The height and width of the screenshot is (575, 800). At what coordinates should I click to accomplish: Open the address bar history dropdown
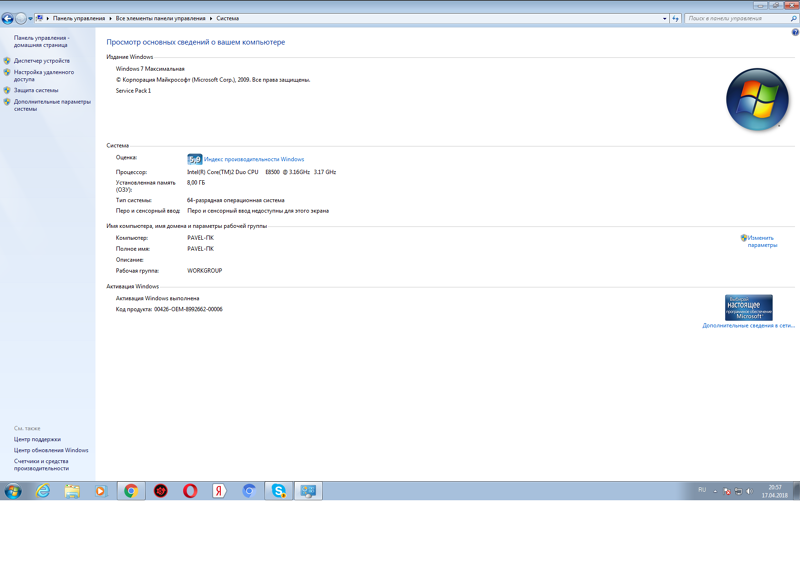click(x=664, y=18)
